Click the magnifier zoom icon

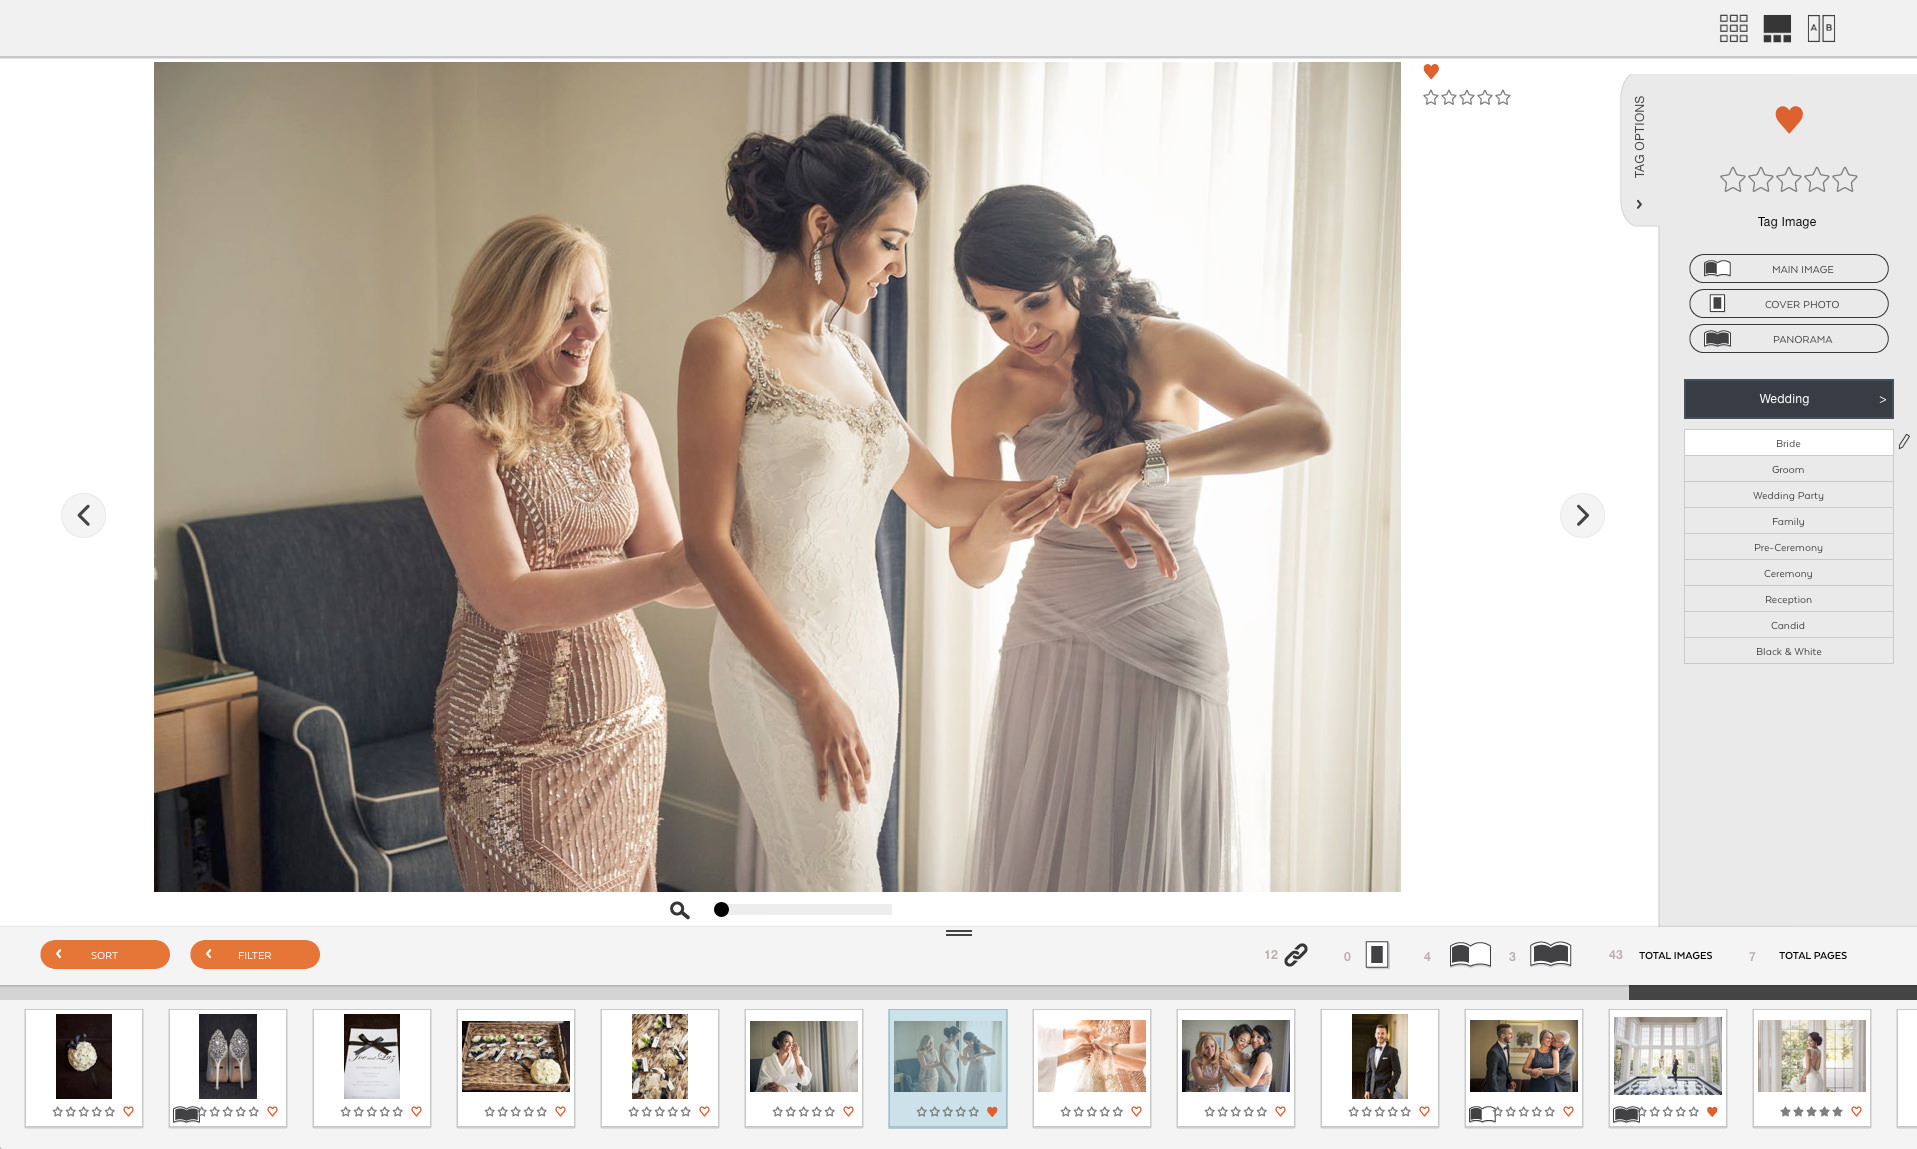679,910
